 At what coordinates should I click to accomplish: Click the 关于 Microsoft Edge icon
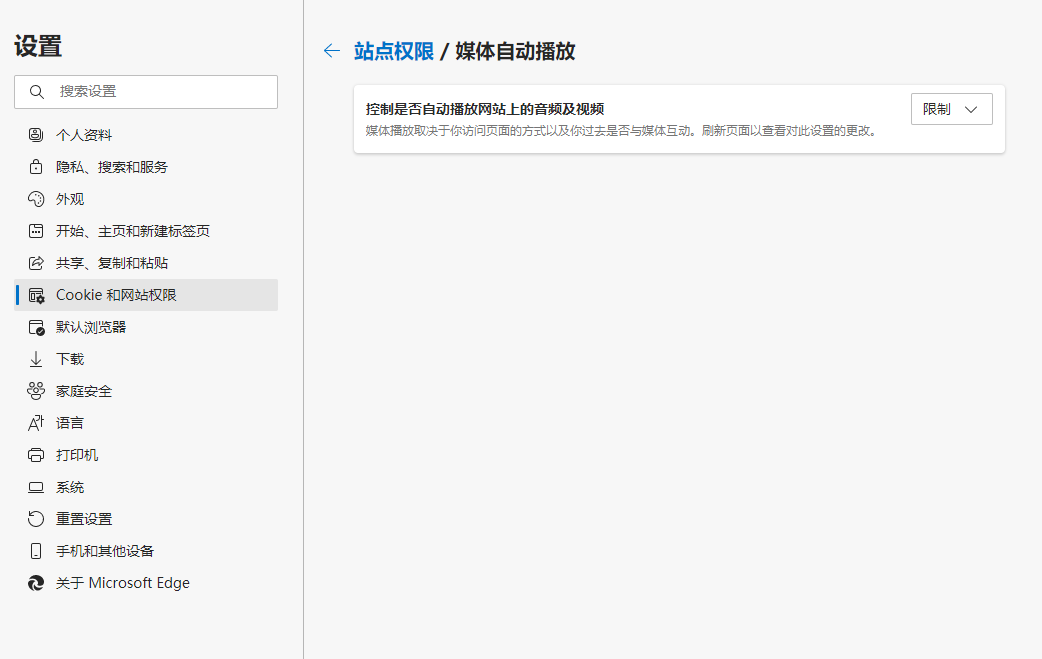click(37, 582)
